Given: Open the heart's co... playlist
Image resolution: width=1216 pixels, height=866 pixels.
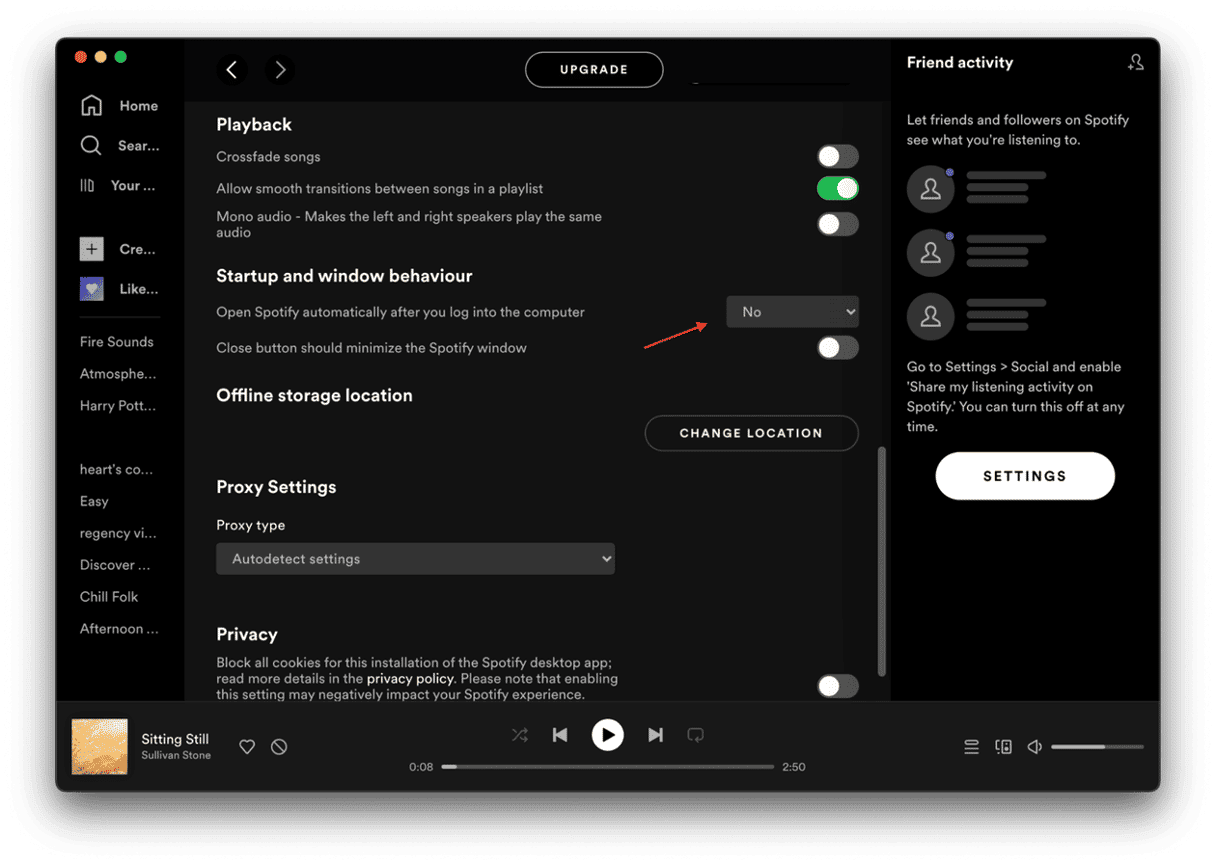Looking at the screenshot, I should click(117, 470).
